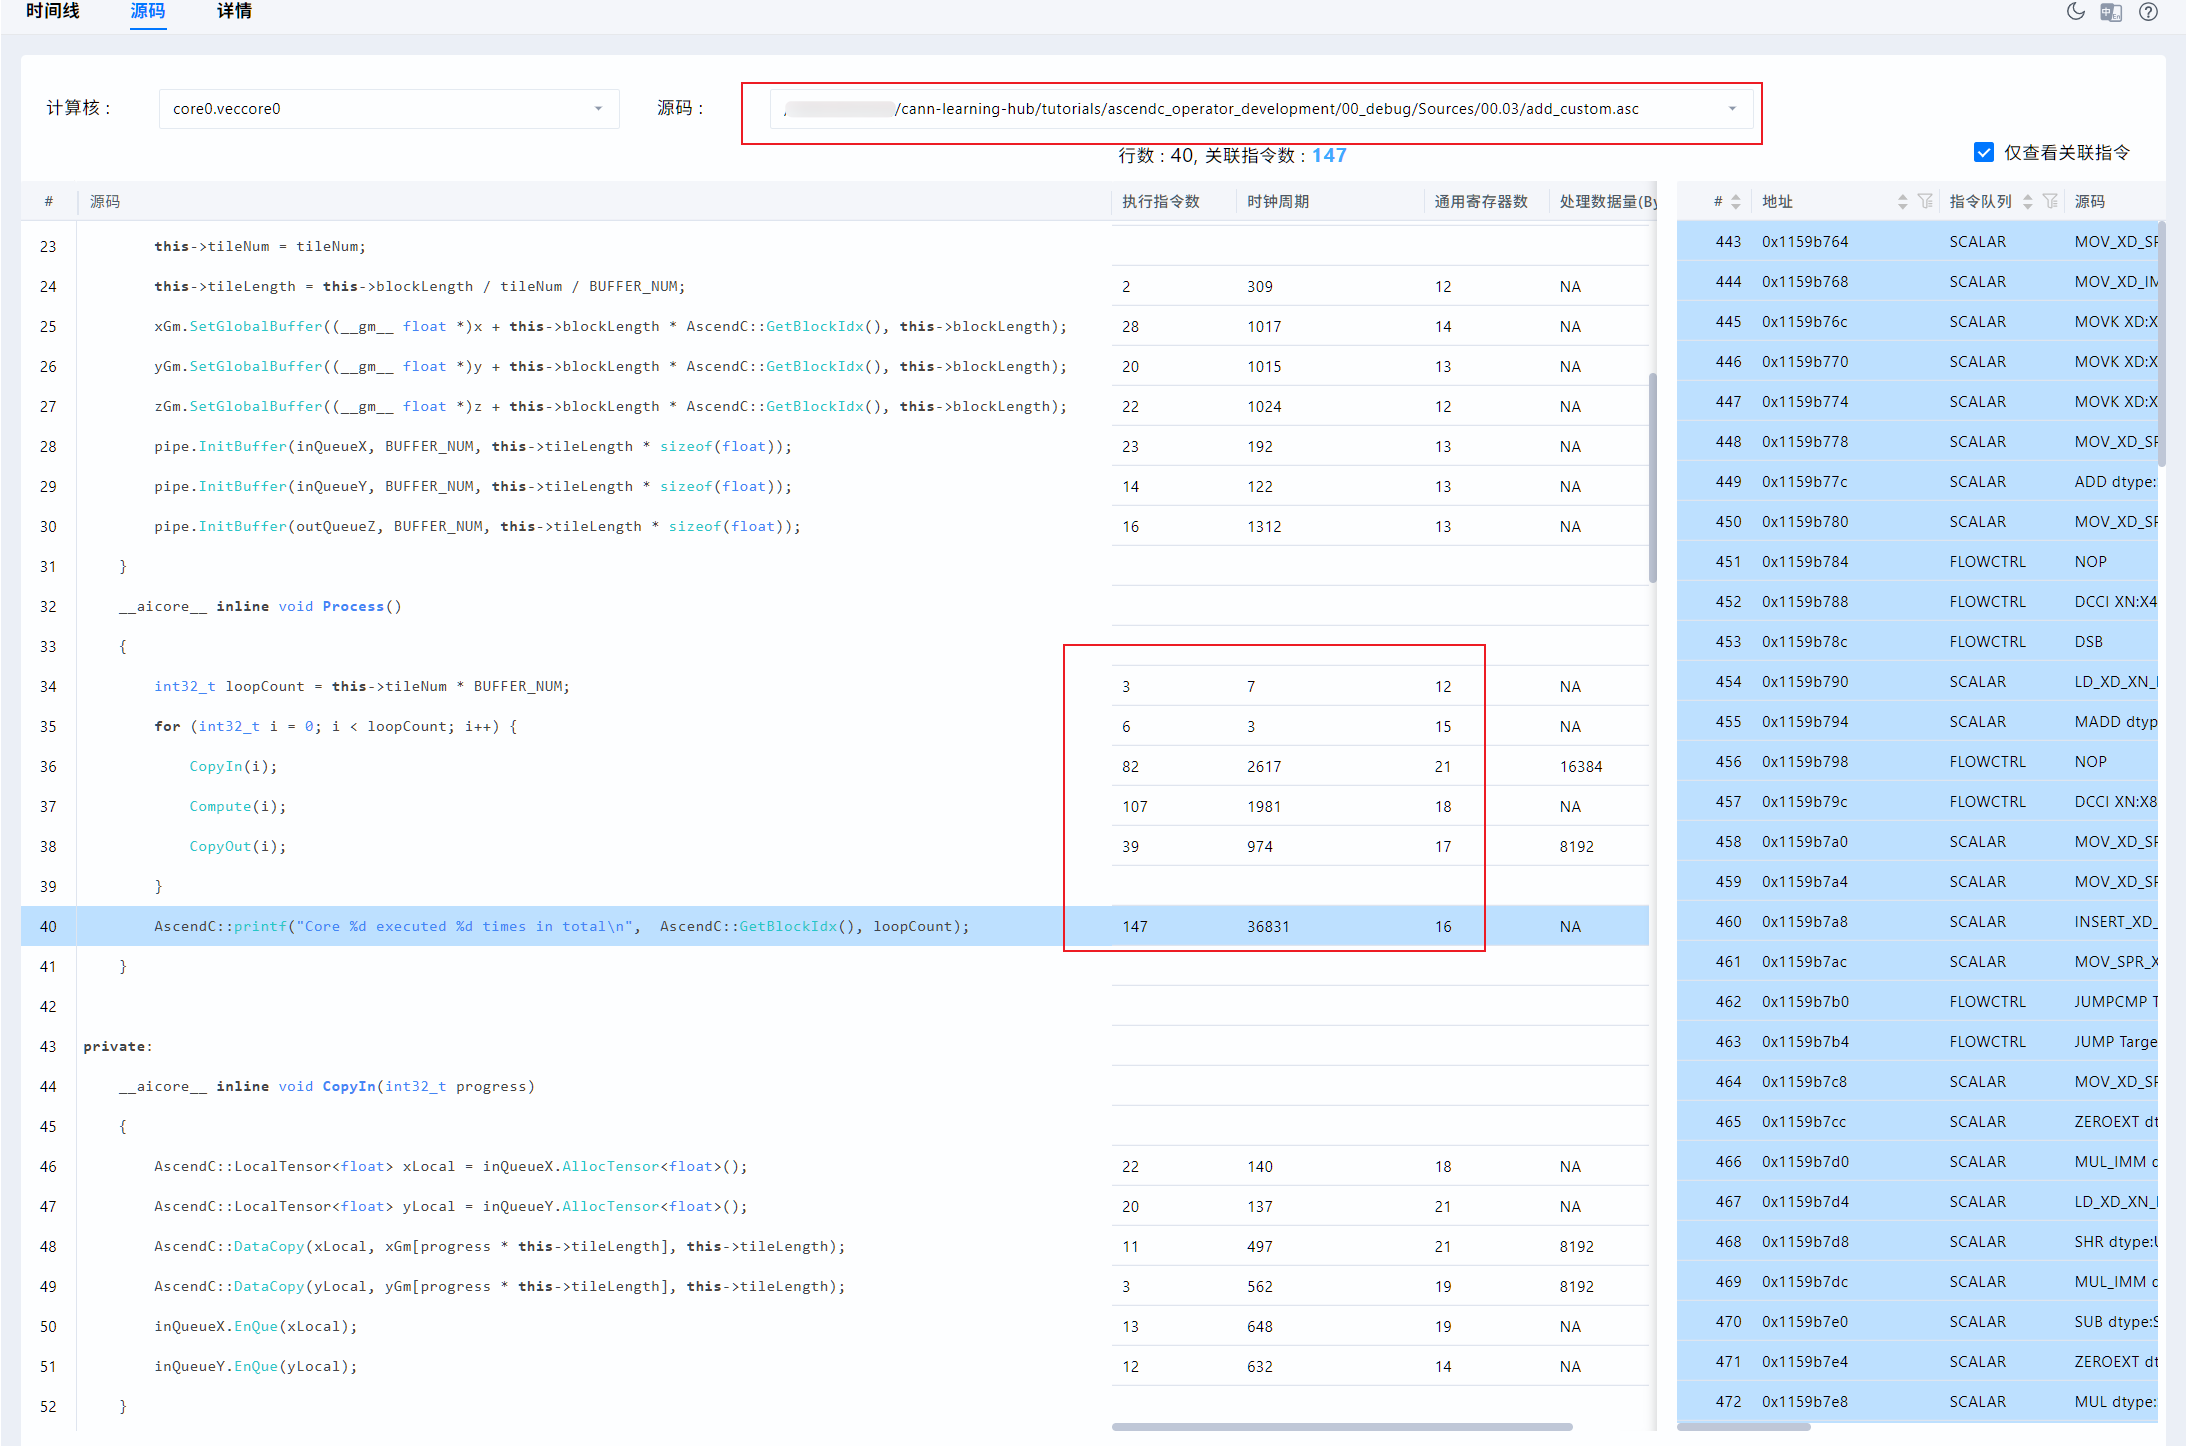Select line 25 xGm.SetGlobalBuffer statement
The image size is (2186, 1446).
[835, 326]
